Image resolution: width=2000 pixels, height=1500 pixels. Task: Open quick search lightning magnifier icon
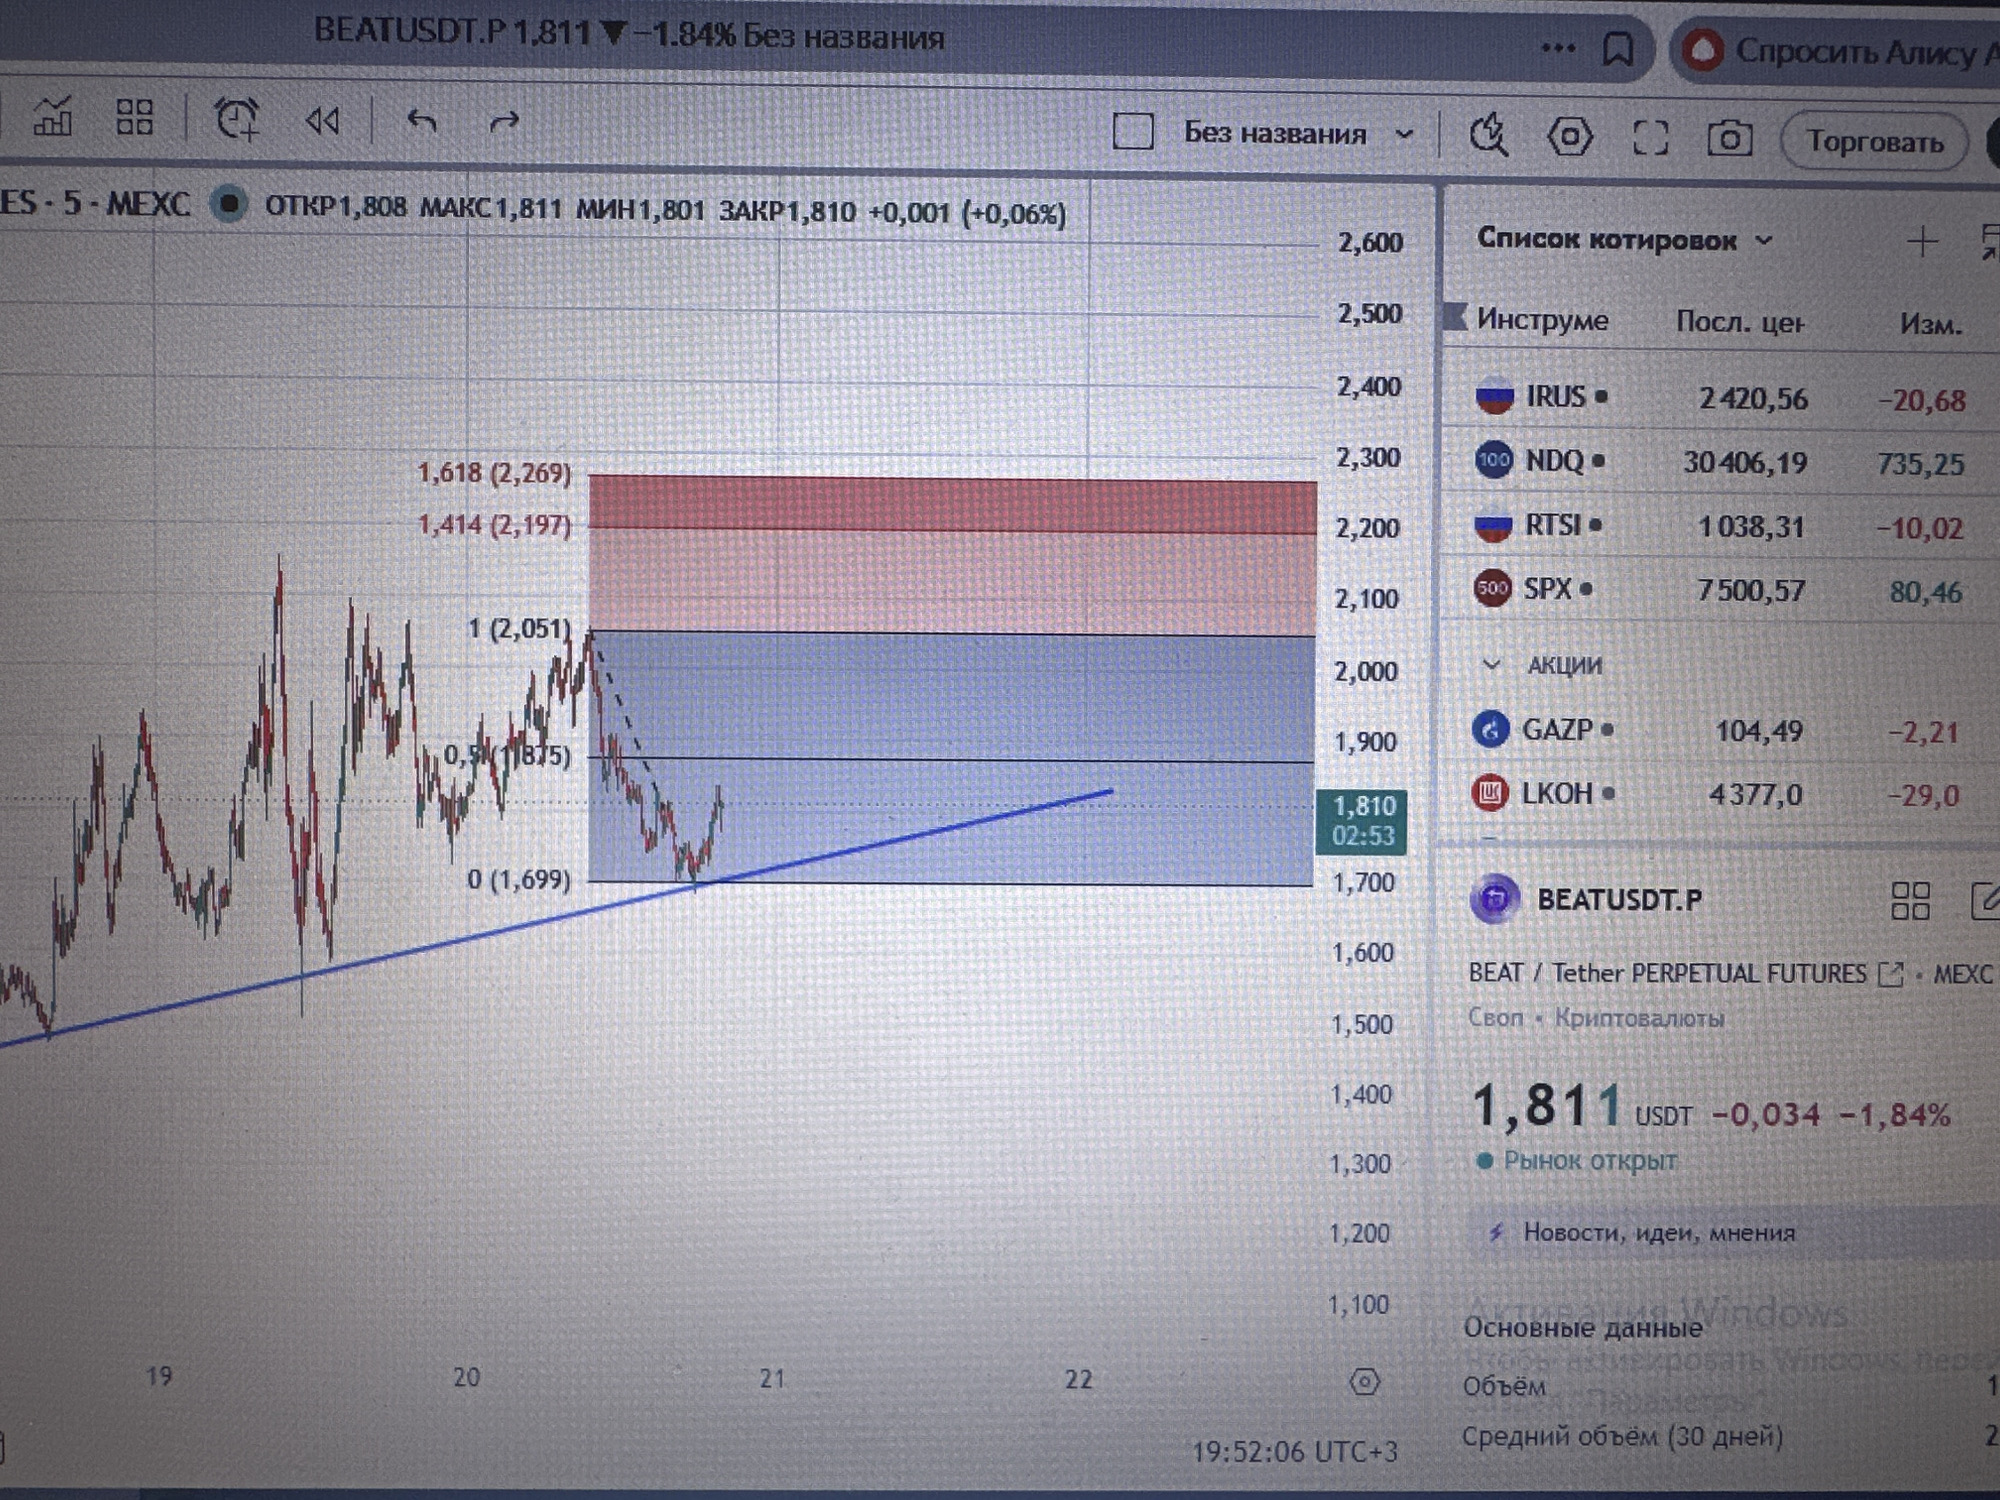[x=1489, y=135]
